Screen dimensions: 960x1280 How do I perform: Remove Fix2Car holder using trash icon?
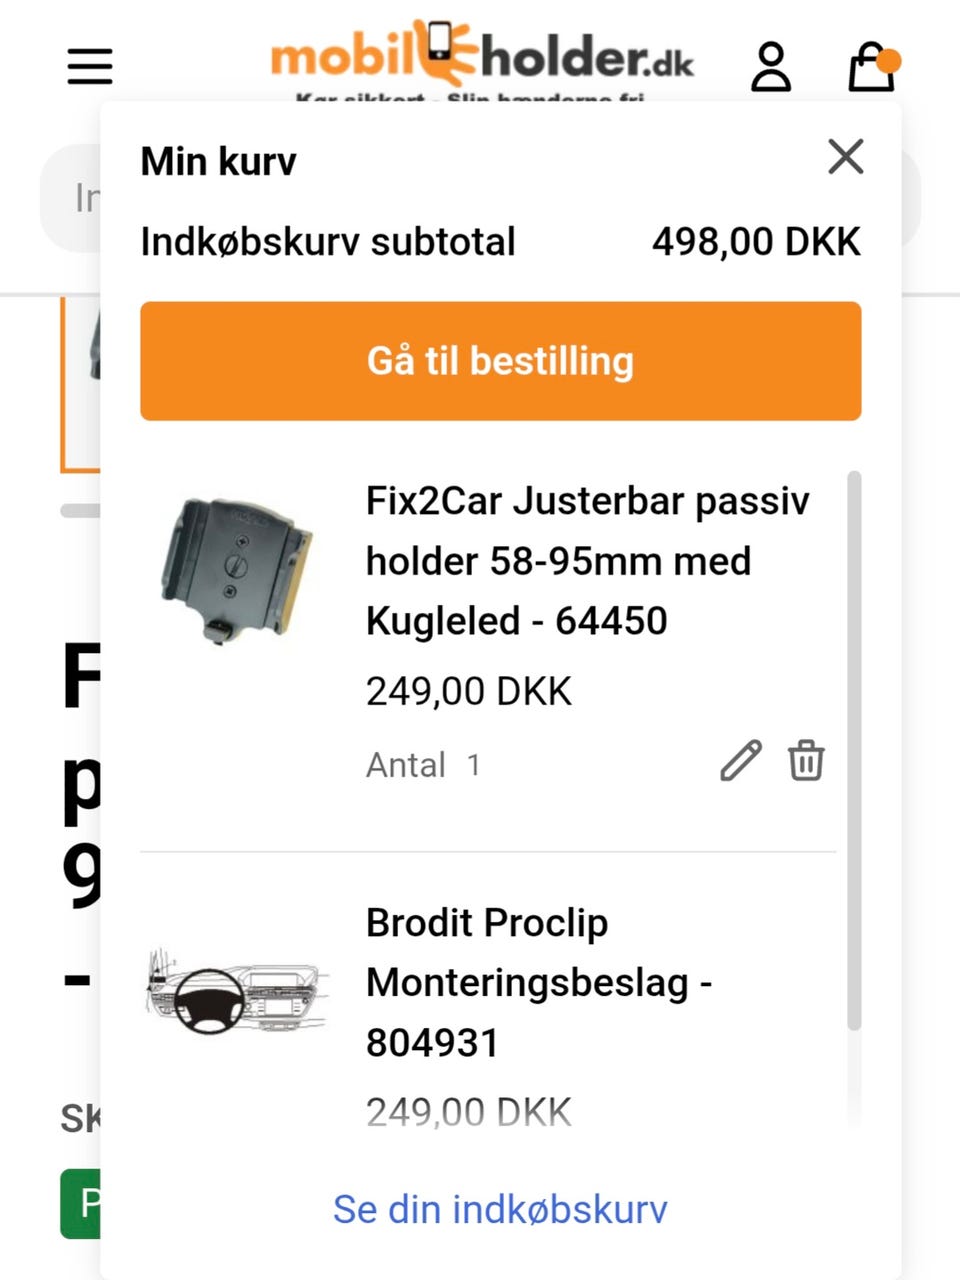(x=805, y=762)
